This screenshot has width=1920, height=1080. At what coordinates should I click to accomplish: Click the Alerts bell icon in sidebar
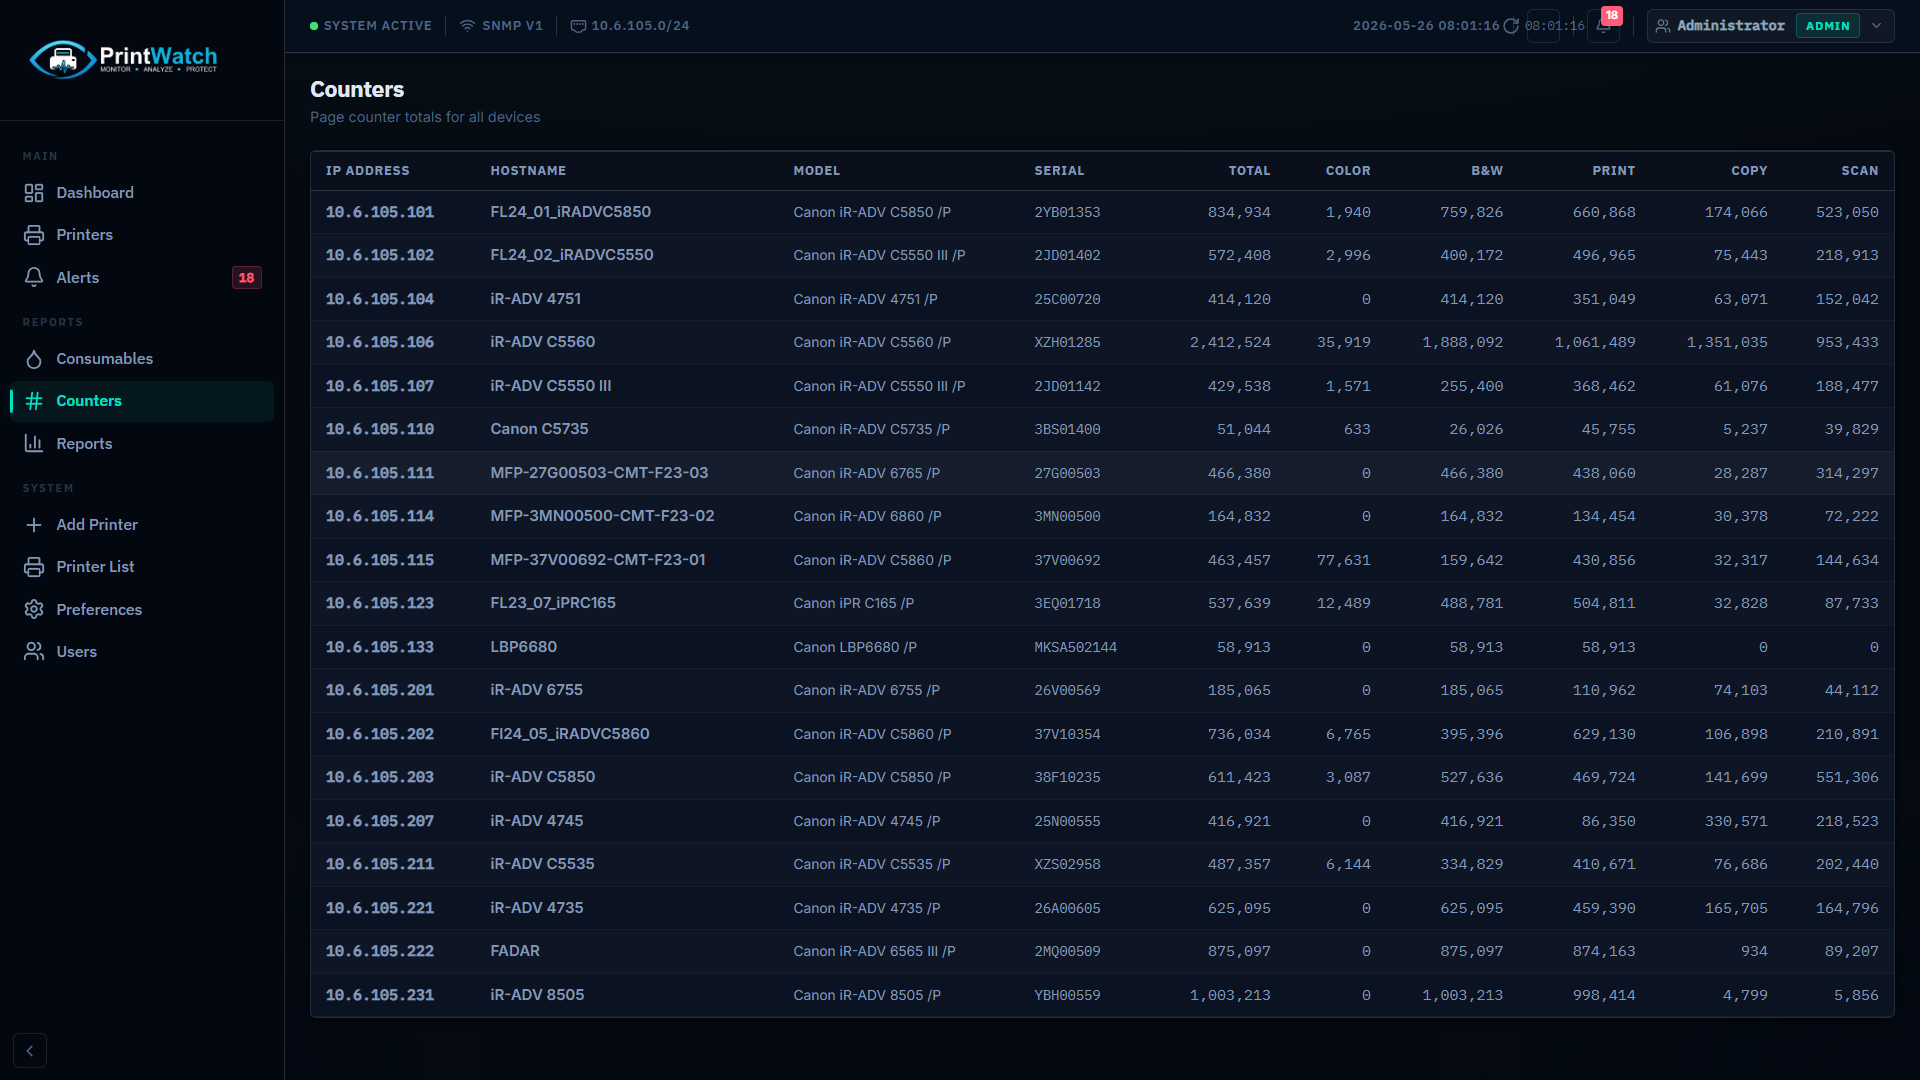[34, 278]
